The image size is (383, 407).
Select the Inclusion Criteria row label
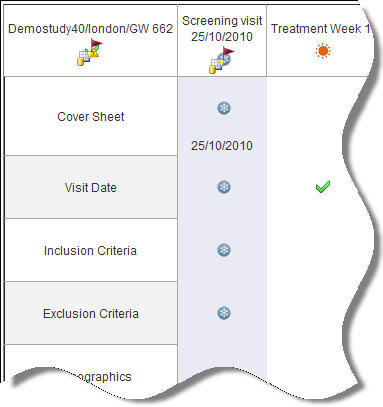click(x=90, y=251)
